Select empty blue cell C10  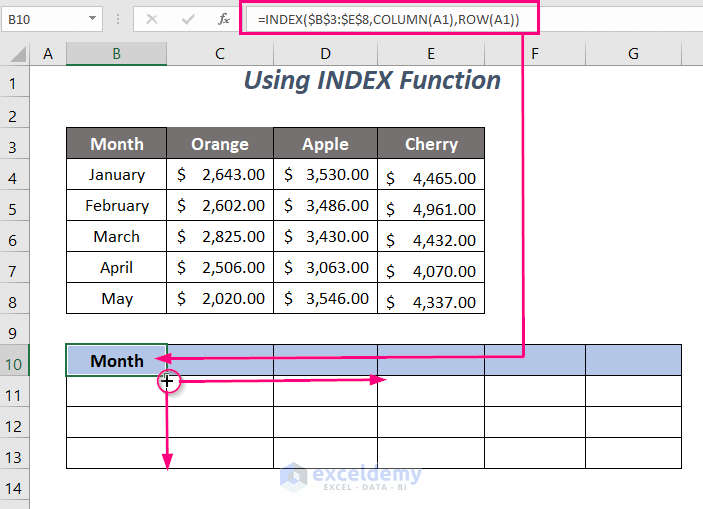click(220, 360)
